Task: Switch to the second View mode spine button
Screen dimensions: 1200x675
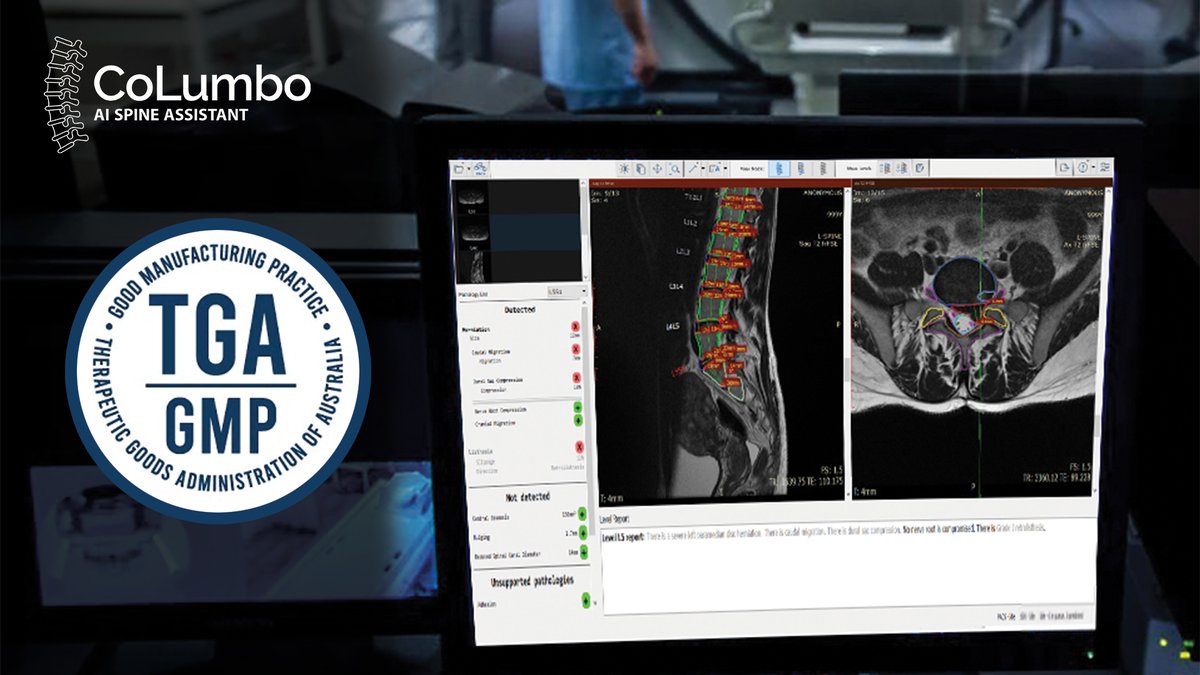Action: [801, 169]
